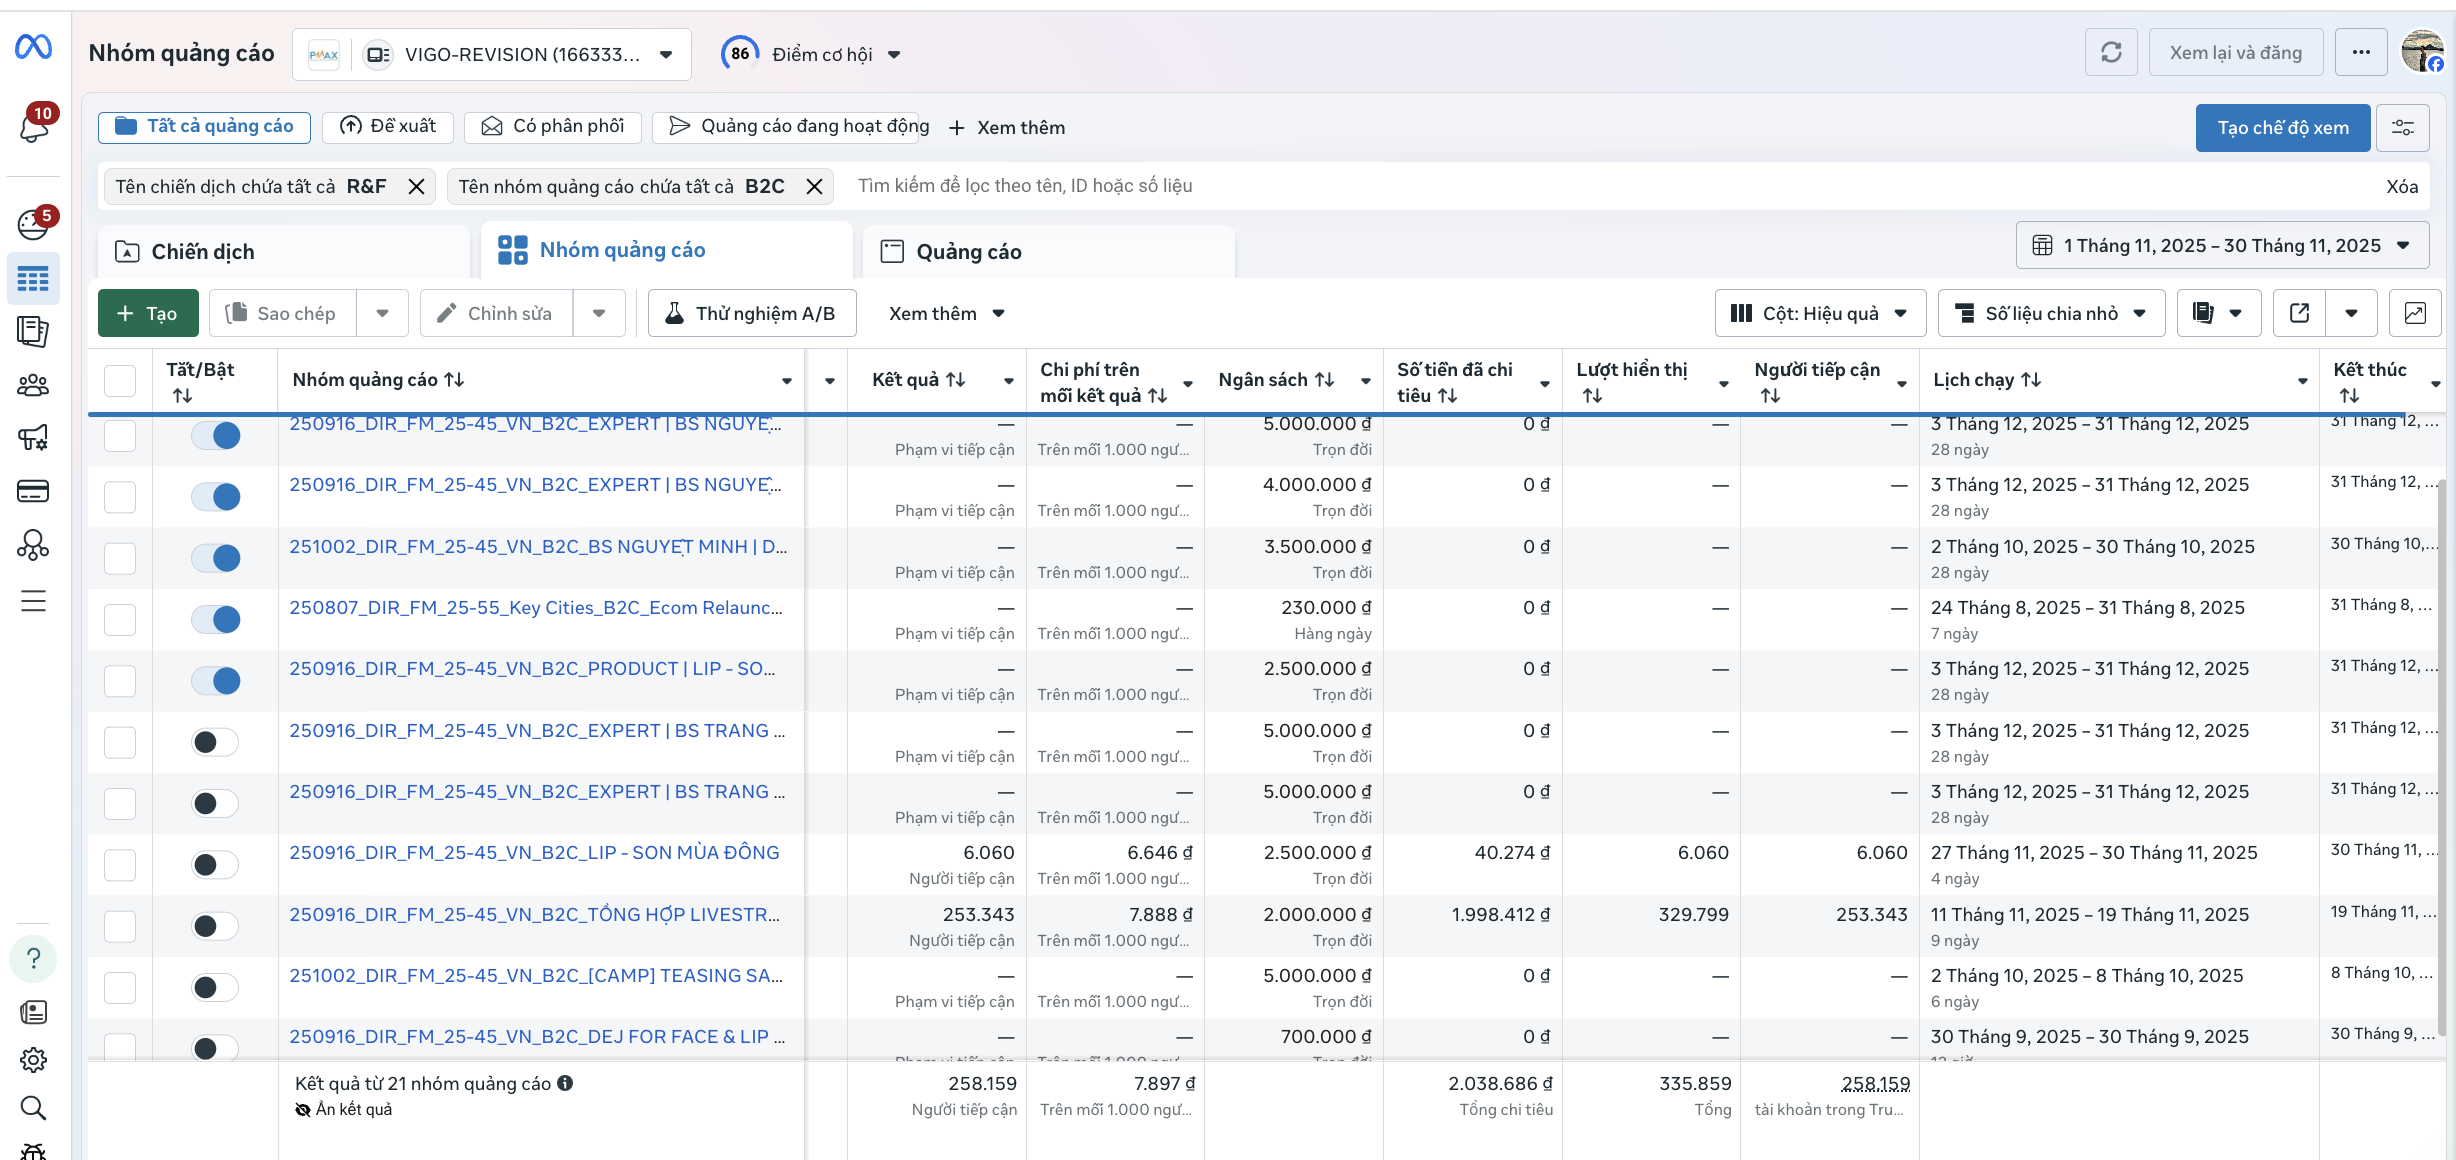Click the sidebar search magnifier icon
This screenshot has height=1160, width=2456.
pyautogui.click(x=34, y=1107)
